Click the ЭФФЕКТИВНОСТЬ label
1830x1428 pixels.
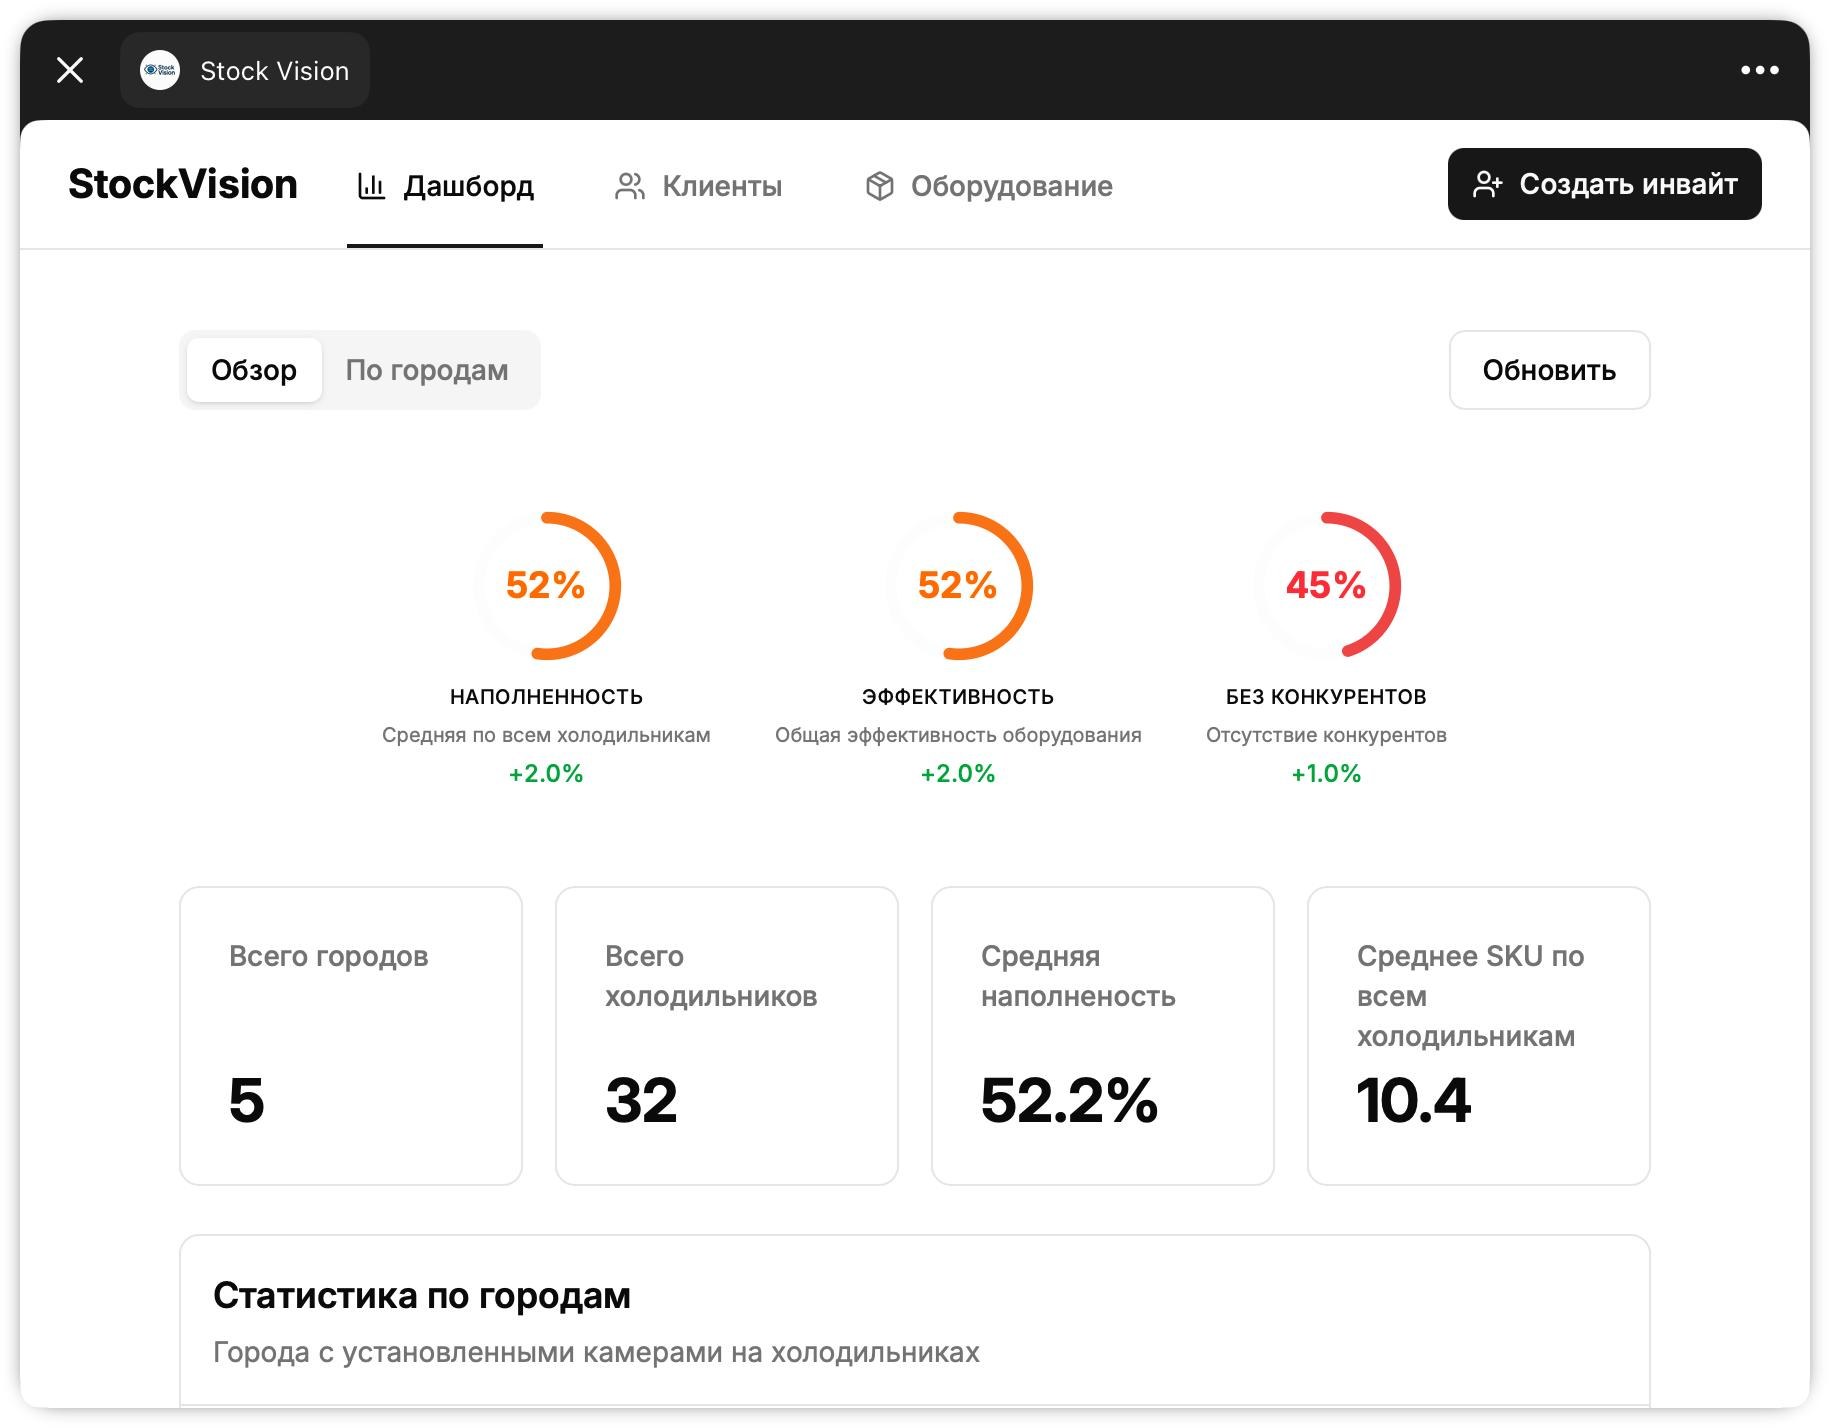[x=958, y=697]
